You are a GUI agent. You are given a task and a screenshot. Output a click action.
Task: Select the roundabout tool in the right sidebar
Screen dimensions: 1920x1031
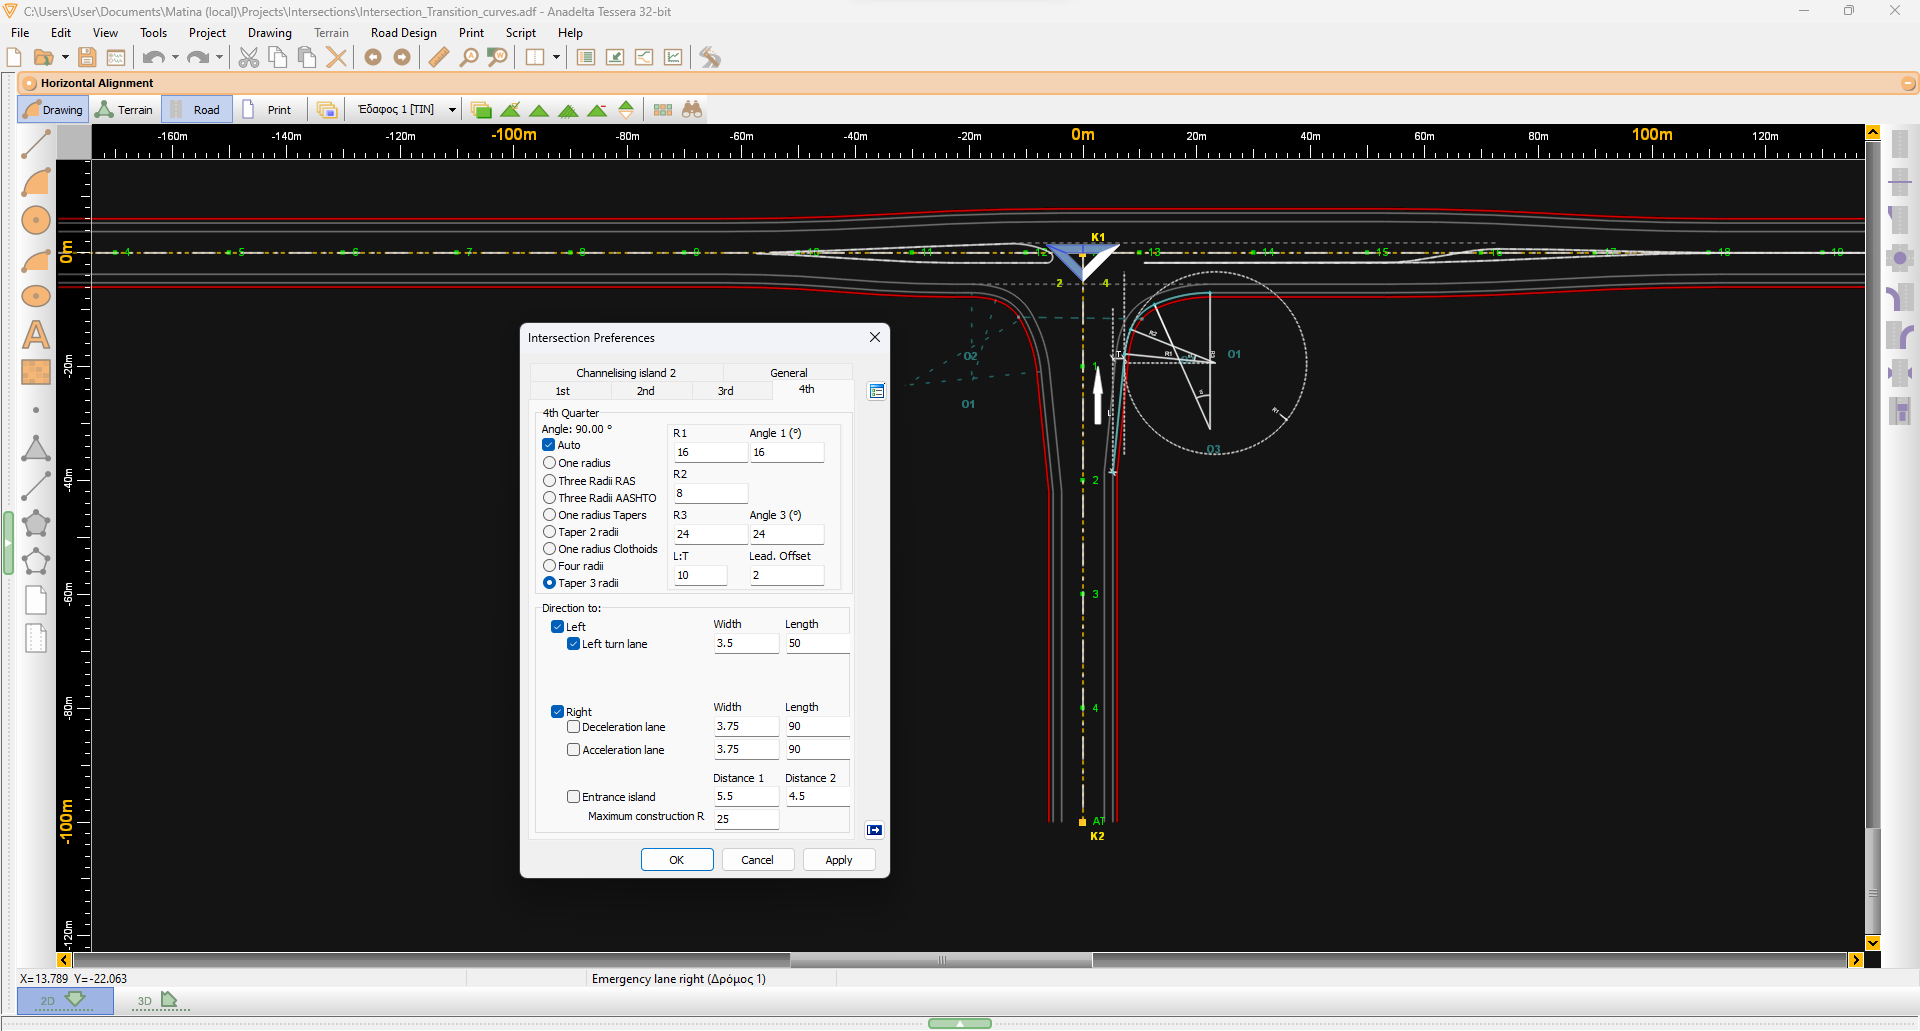pos(1901,258)
